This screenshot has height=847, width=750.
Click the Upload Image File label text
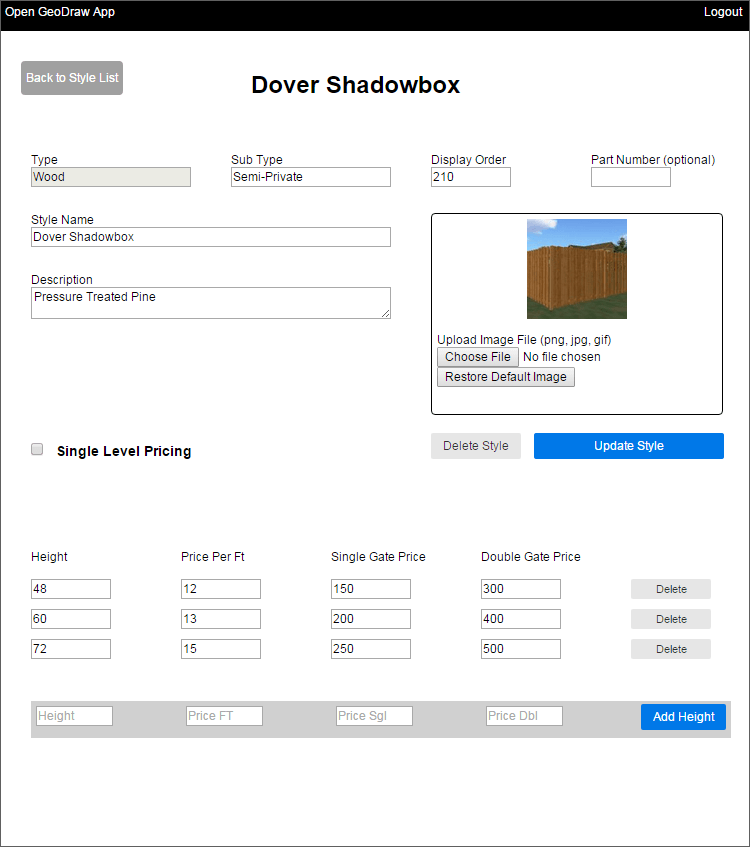524,340
